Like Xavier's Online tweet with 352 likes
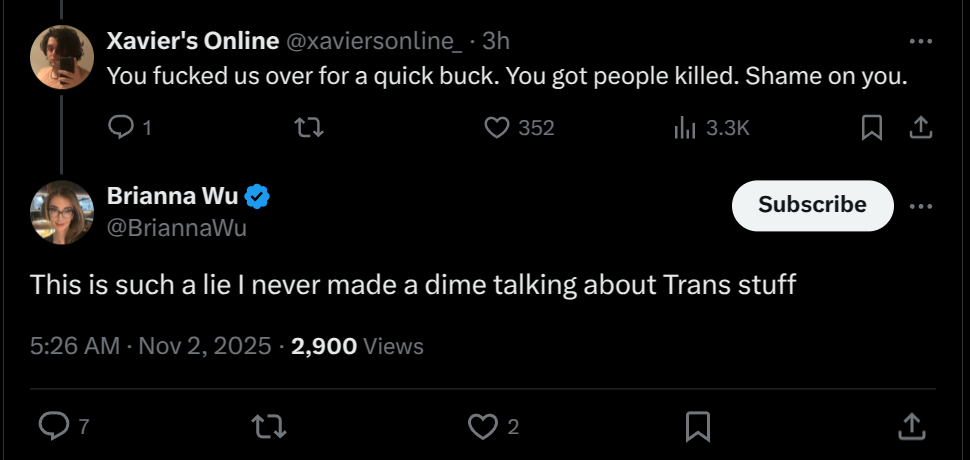 pyautogui.click(x=497, y=128)
